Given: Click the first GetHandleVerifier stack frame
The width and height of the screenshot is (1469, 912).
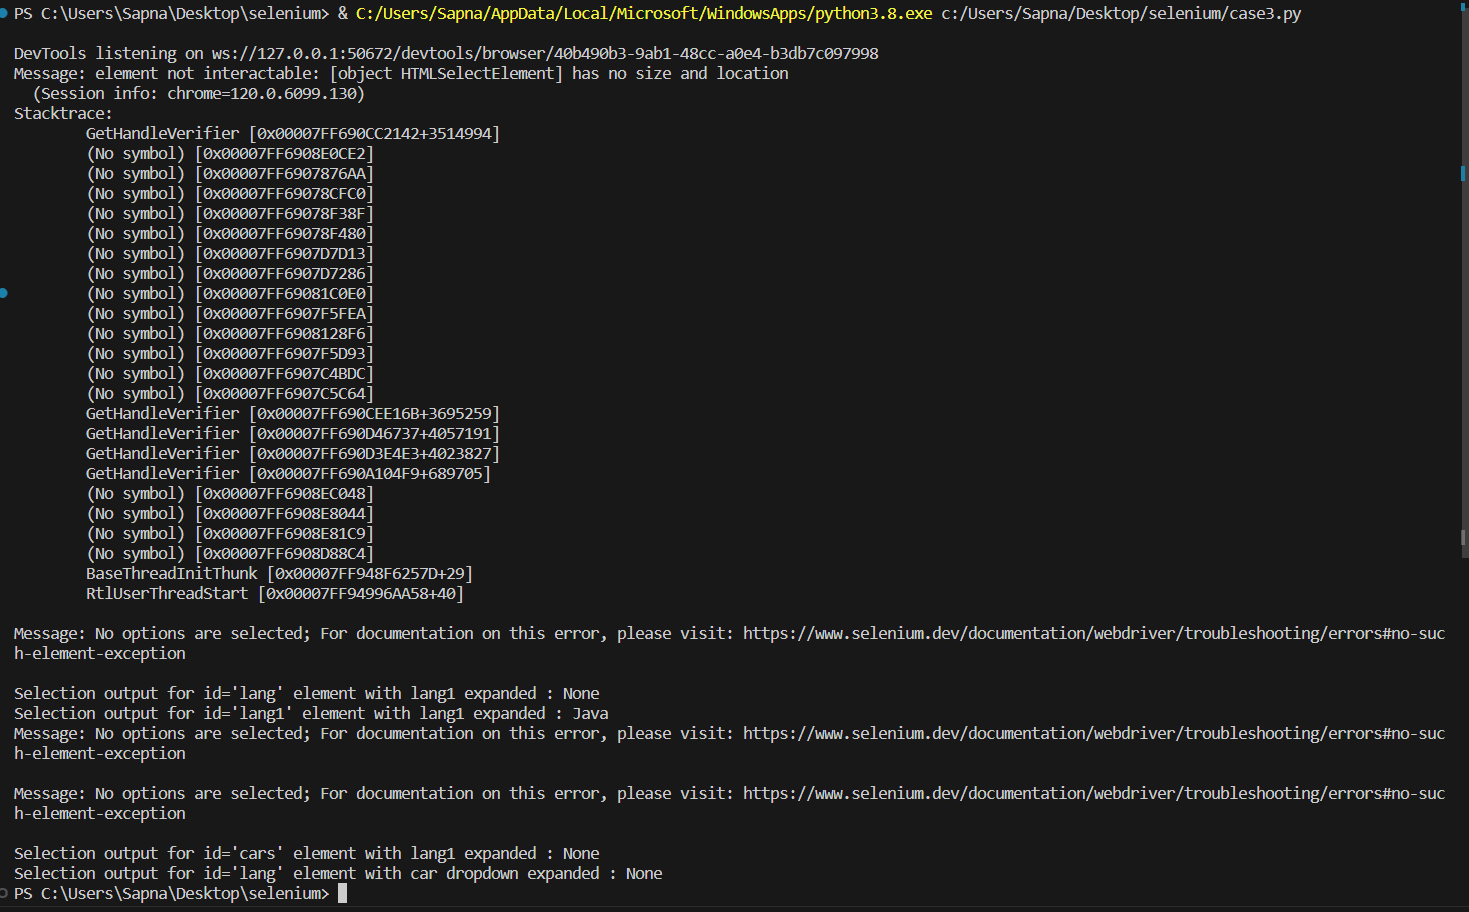Looking at the screenshot, I should pos(290,133).
